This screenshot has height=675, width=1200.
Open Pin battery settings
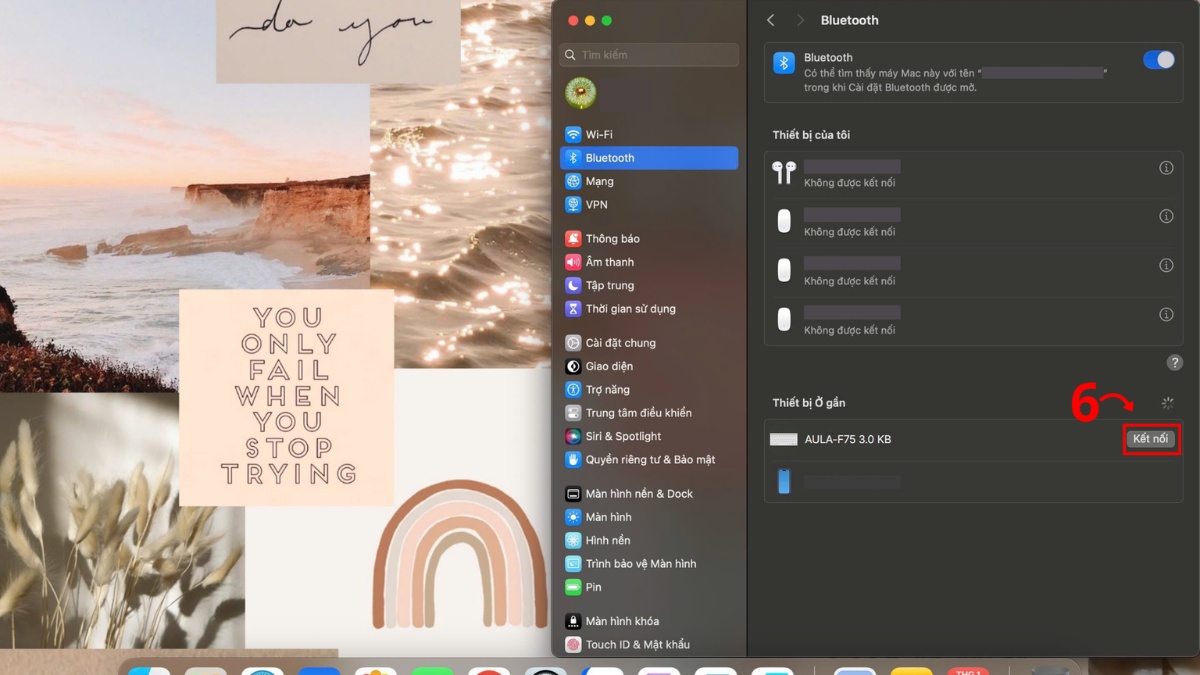coord(649,587)
